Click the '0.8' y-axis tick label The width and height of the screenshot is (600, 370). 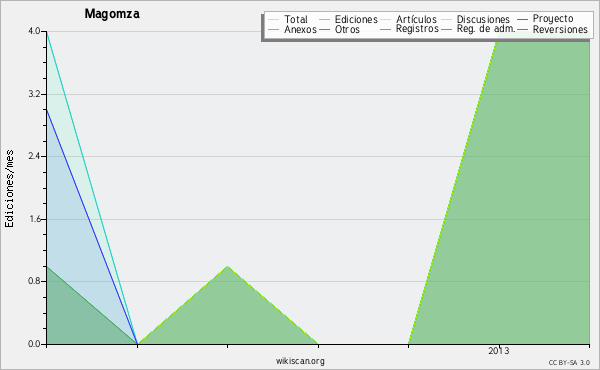(x=34, y=281)
